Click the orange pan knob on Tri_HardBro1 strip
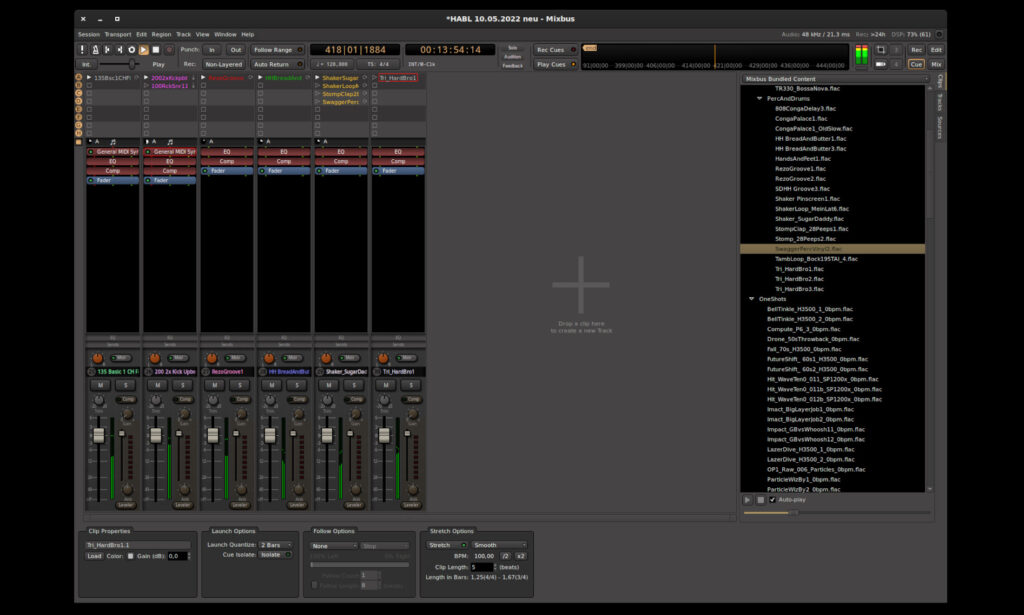This screenshot has width=1024, height=615. point(383,358)
